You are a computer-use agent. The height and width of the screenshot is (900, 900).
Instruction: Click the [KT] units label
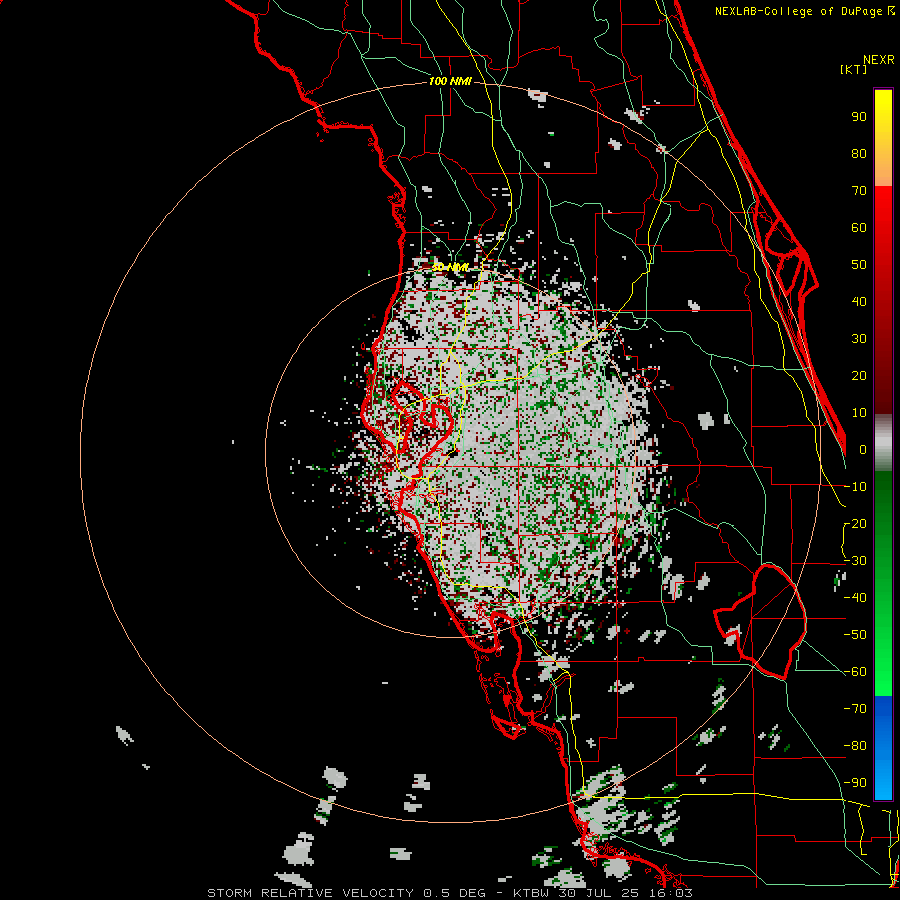[x=854, y=69]
